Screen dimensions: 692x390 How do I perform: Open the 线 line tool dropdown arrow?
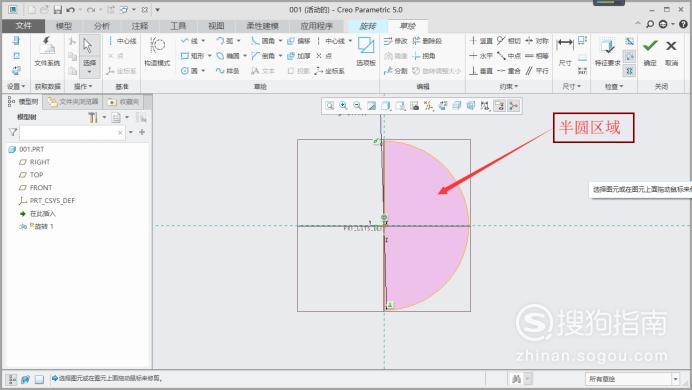click(203, 41)
